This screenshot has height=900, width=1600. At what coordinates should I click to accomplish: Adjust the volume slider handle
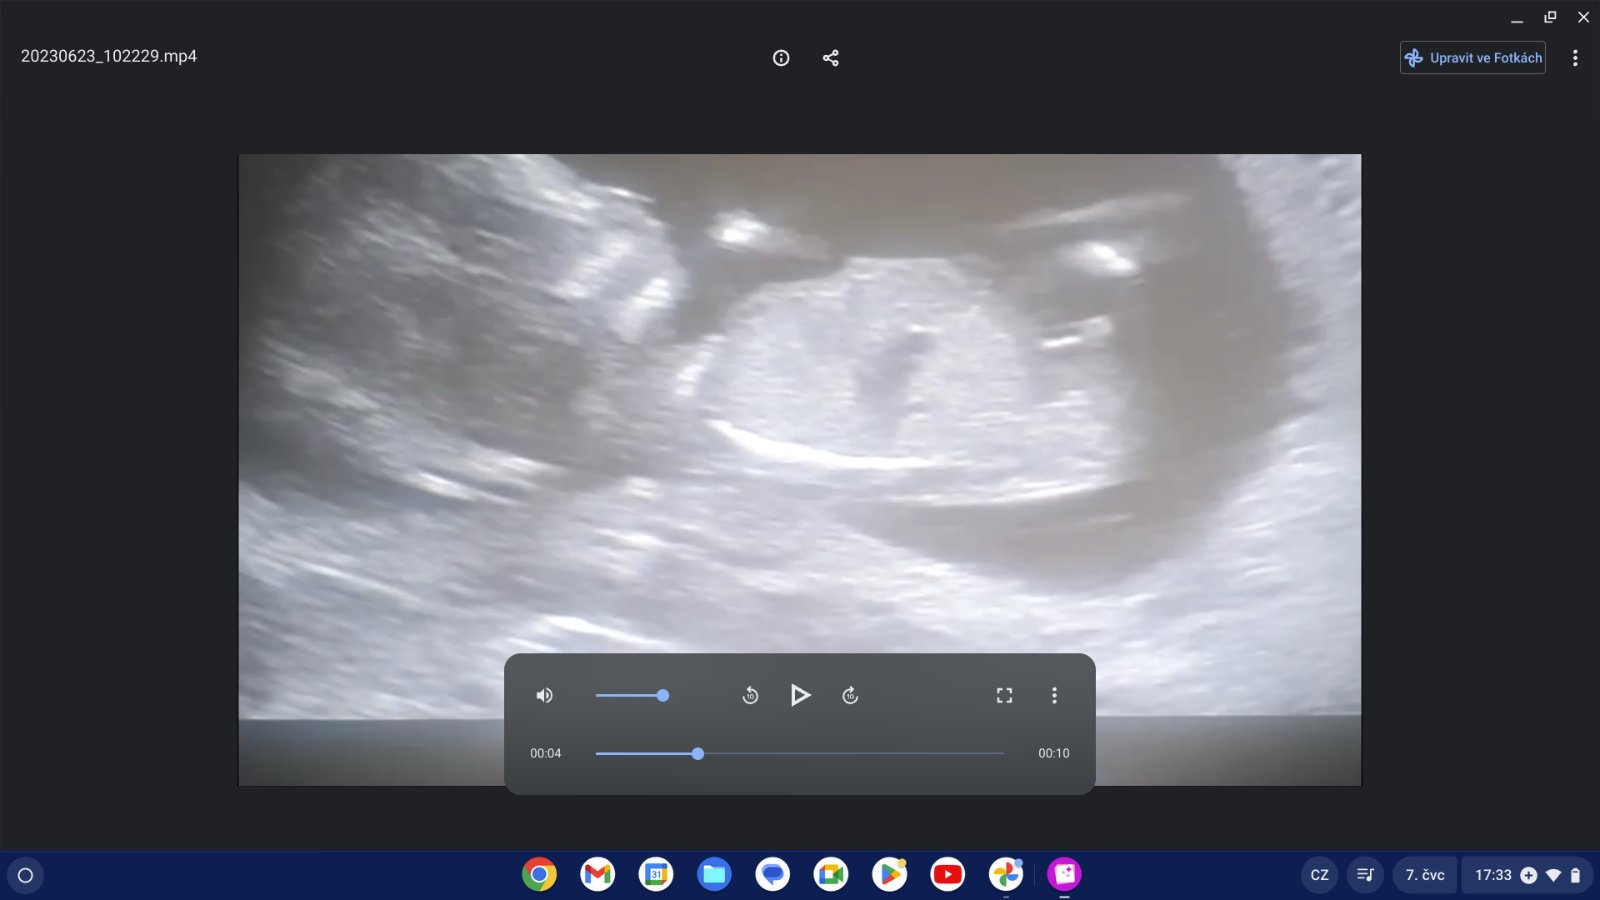click(x=662, y=695)
